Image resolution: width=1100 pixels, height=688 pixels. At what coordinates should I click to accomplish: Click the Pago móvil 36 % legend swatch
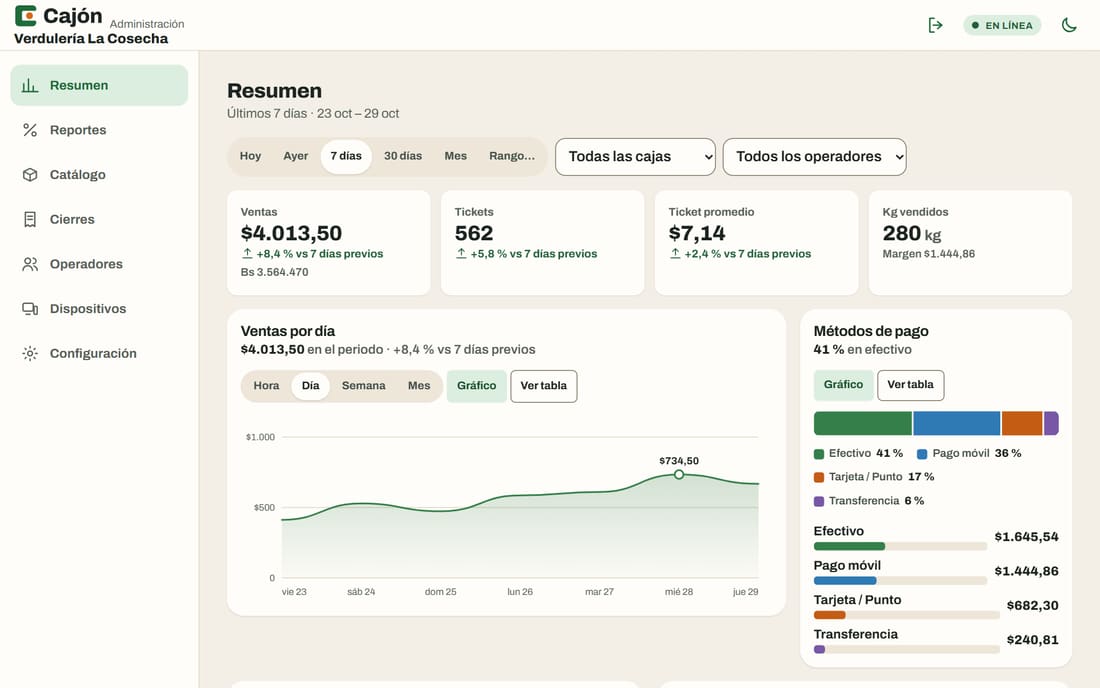pos(922,454)
